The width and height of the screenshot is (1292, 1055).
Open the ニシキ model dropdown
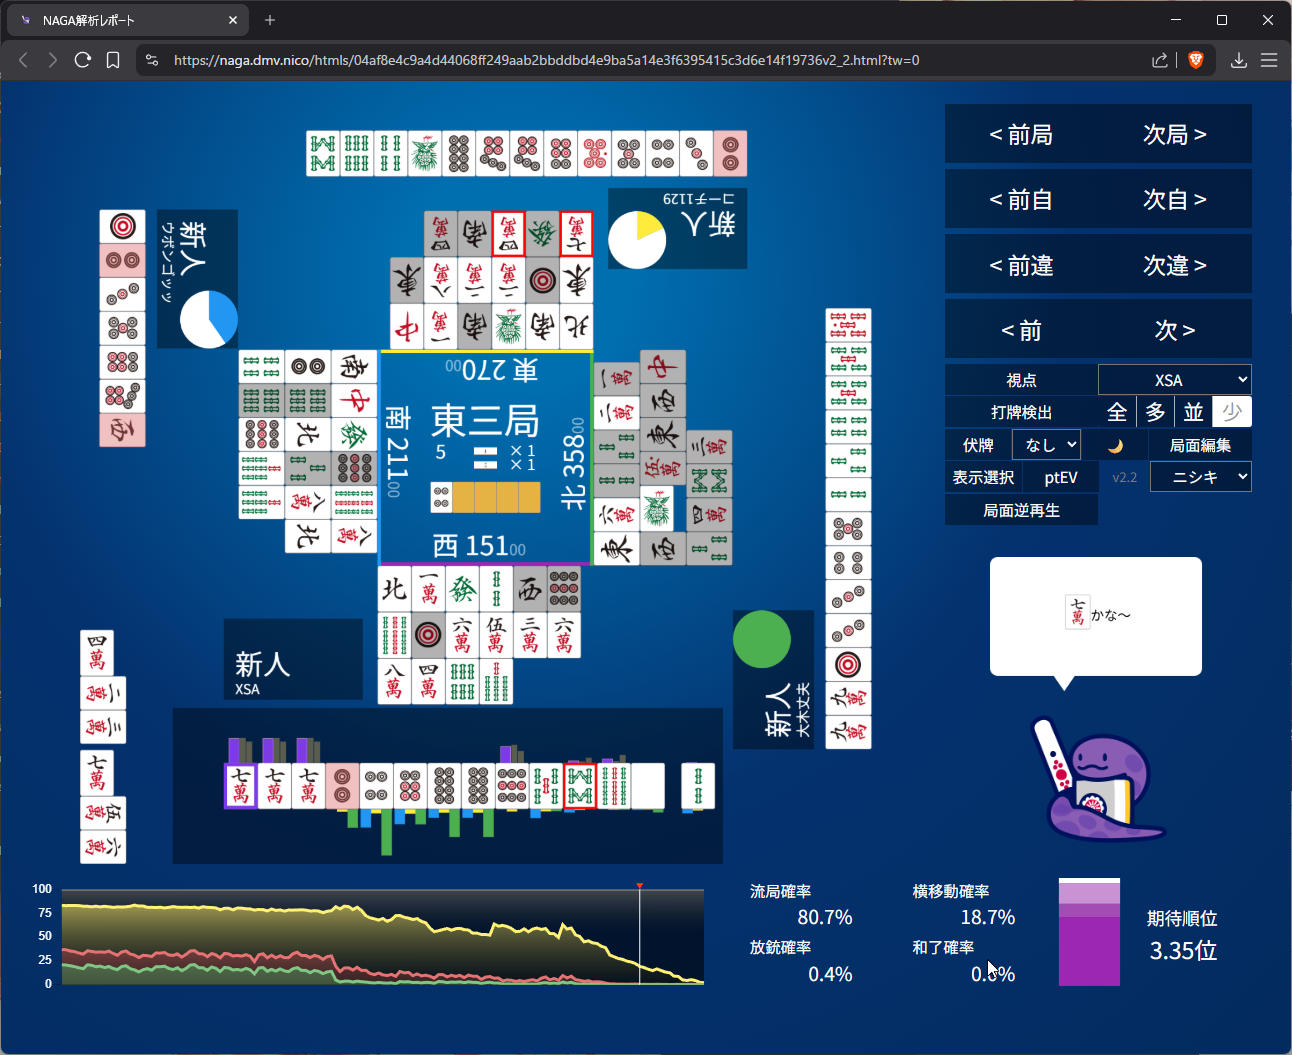[x=1200, y=477]
